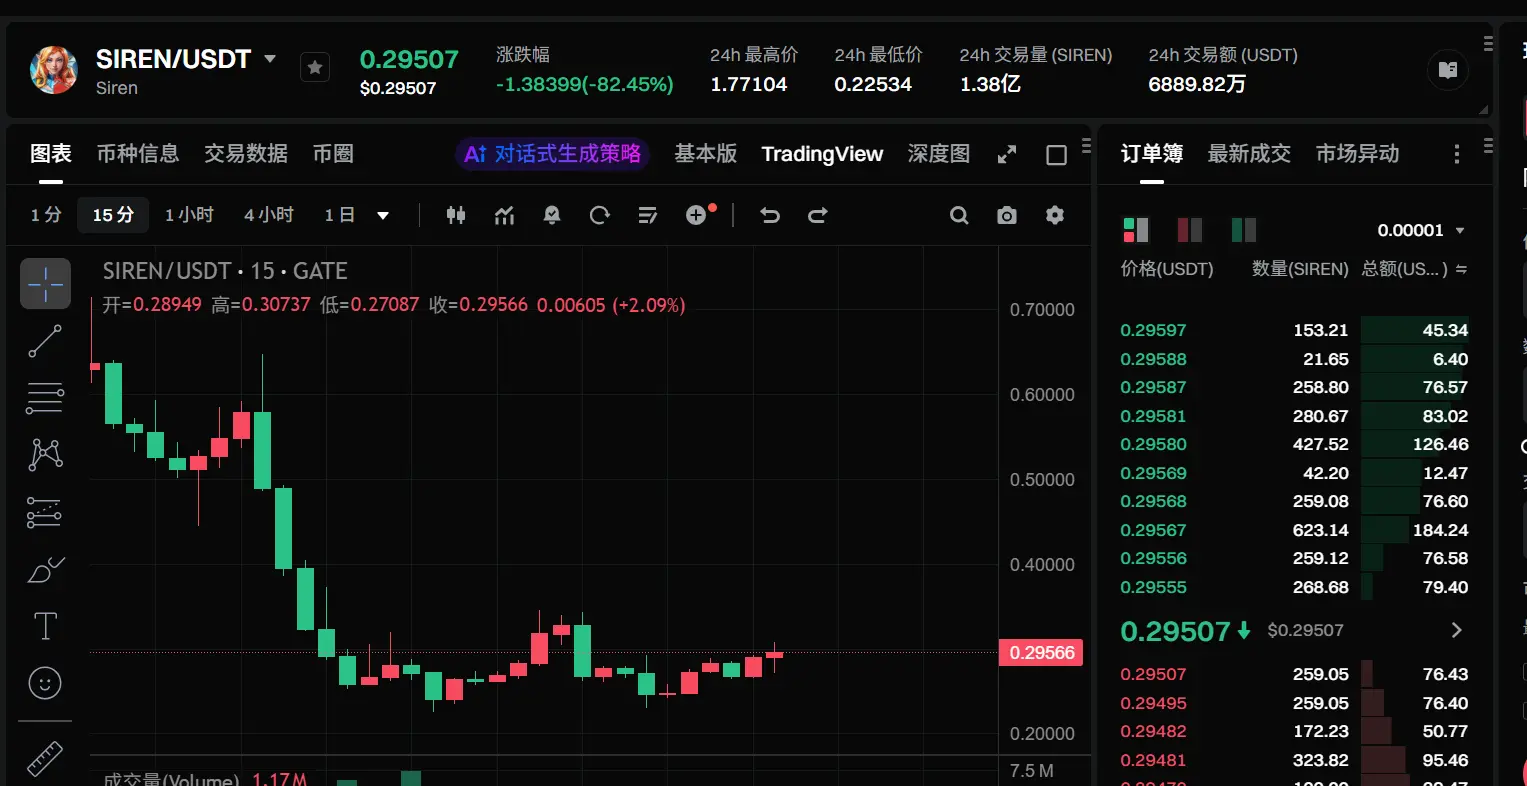Select the crosshair cursor tool
Screen dimensions: 1527x786
point(45,284)
